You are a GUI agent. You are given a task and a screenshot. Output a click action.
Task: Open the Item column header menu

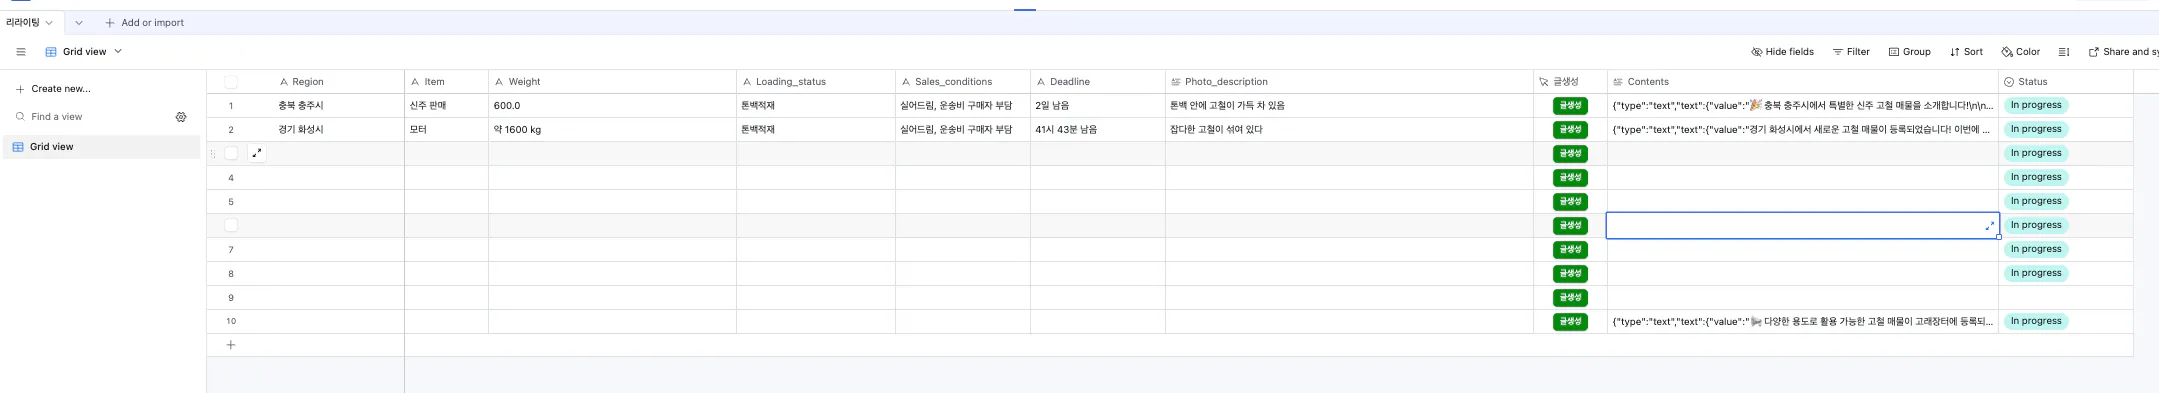point(447,82)
